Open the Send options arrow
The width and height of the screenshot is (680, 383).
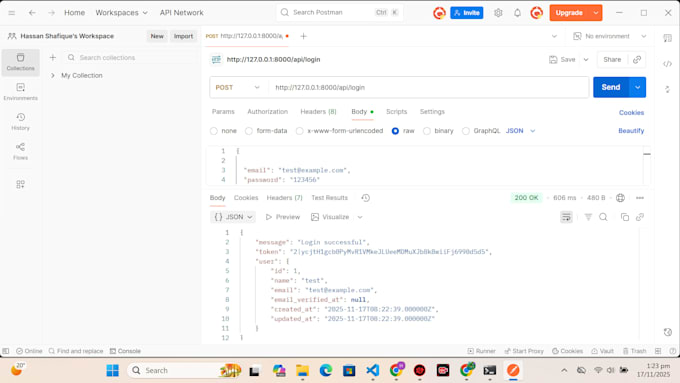pos(638,87)
